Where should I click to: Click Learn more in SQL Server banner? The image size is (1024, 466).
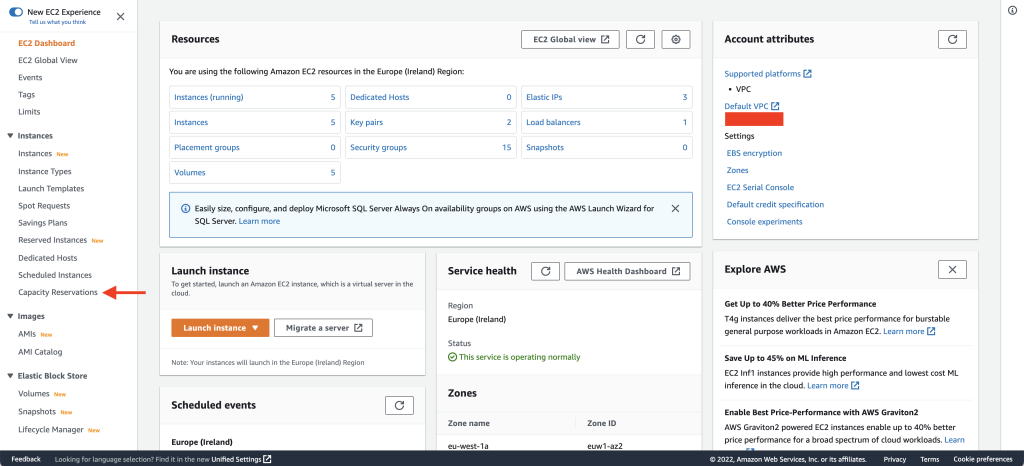259,221
